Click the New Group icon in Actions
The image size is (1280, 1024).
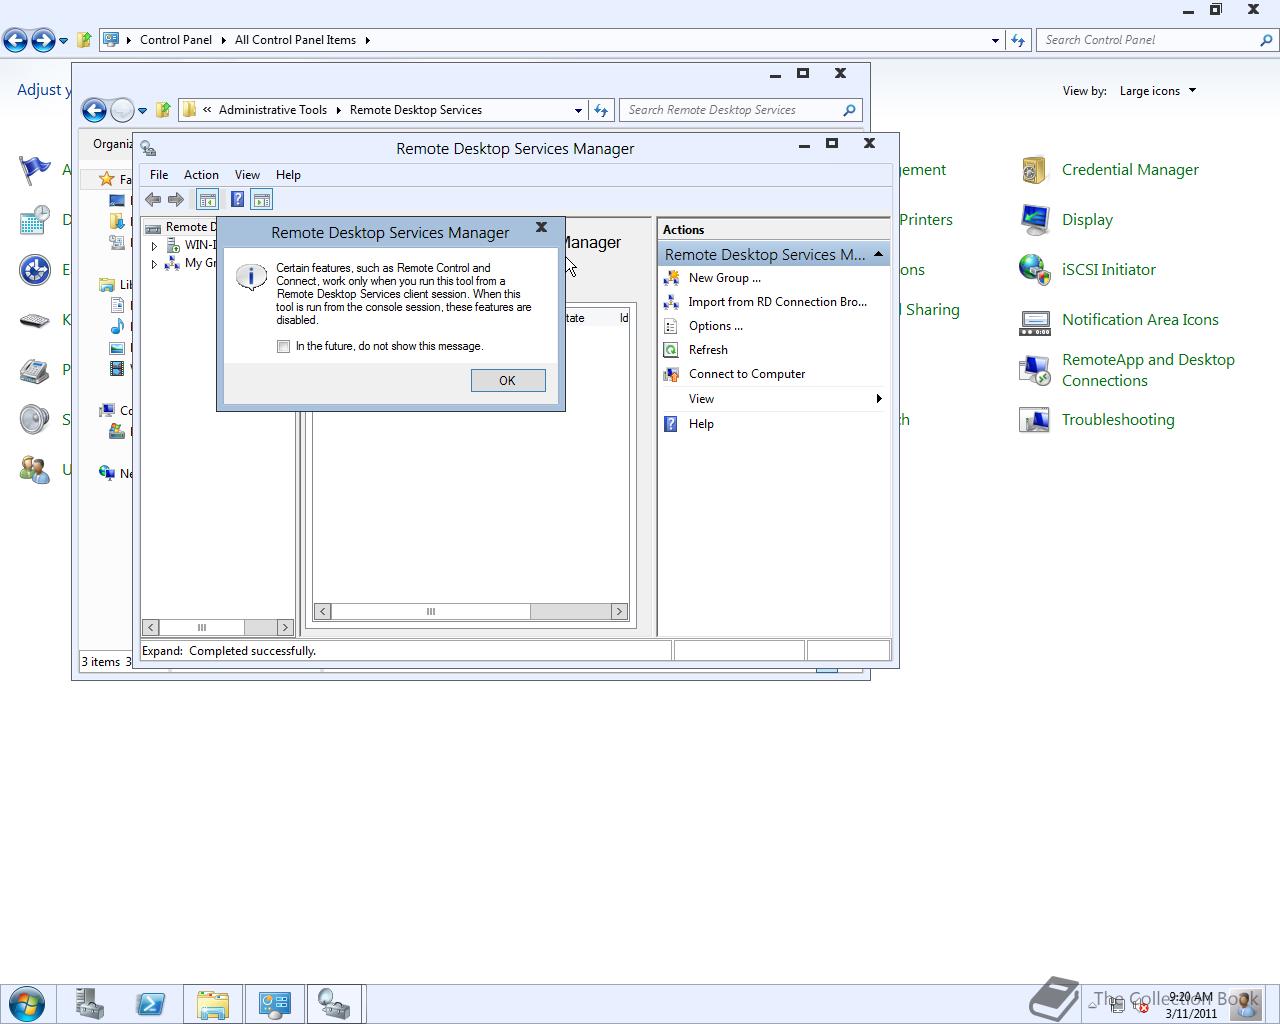pyautogui.click(x=672, y=278)
